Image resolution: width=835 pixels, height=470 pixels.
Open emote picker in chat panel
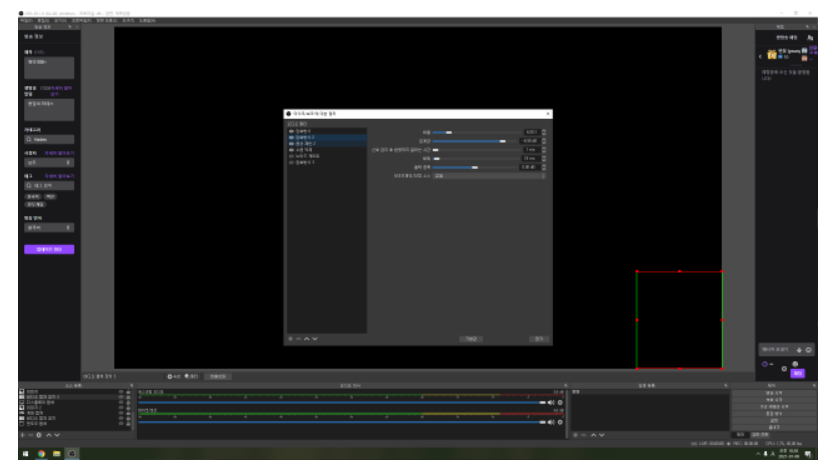[808, 350]
